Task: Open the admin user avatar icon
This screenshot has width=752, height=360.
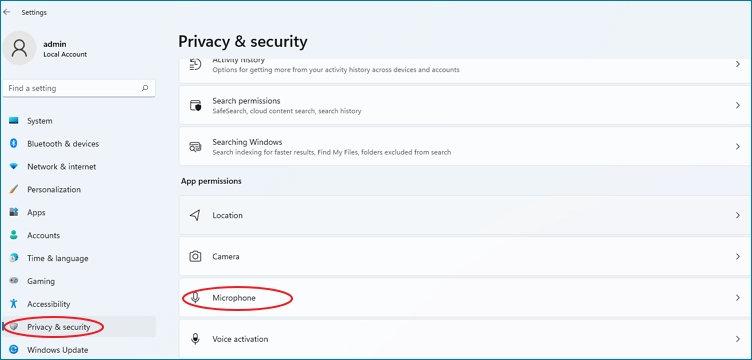Action: (19, 48)
